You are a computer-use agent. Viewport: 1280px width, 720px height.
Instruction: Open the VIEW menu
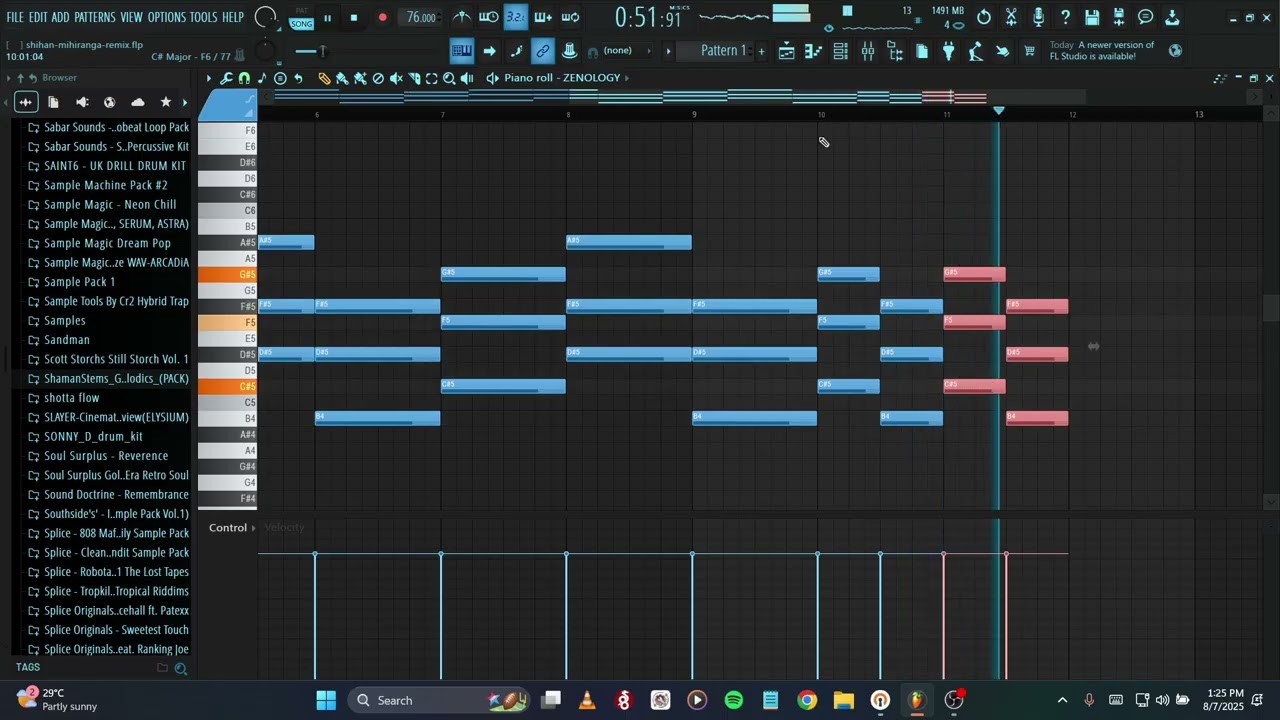click(x=131, y=17)
